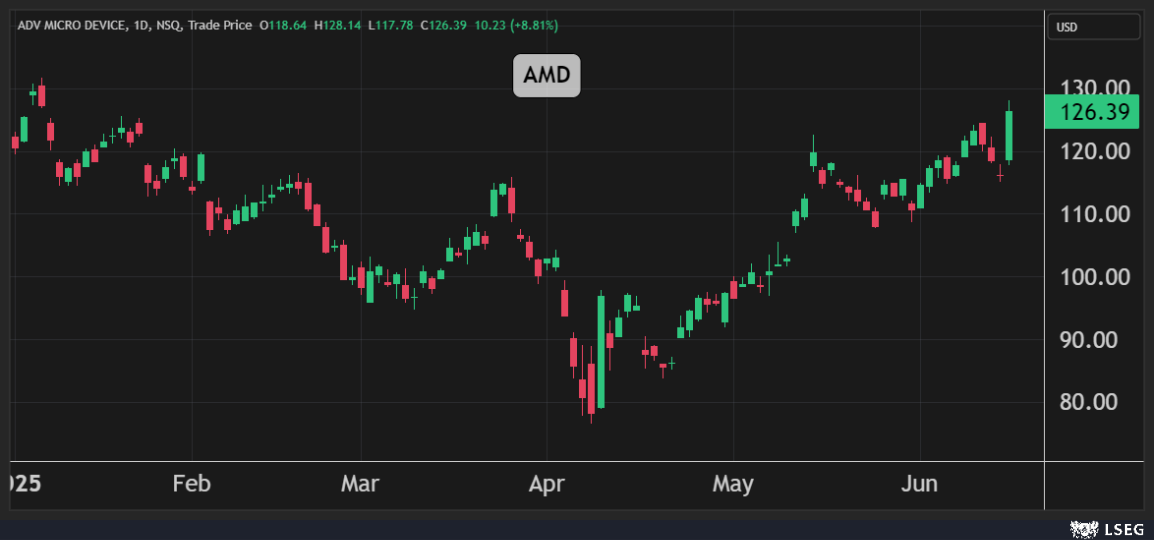Click the lowest April red candlestick
The image size is (1154, 540).
[591, 388]
